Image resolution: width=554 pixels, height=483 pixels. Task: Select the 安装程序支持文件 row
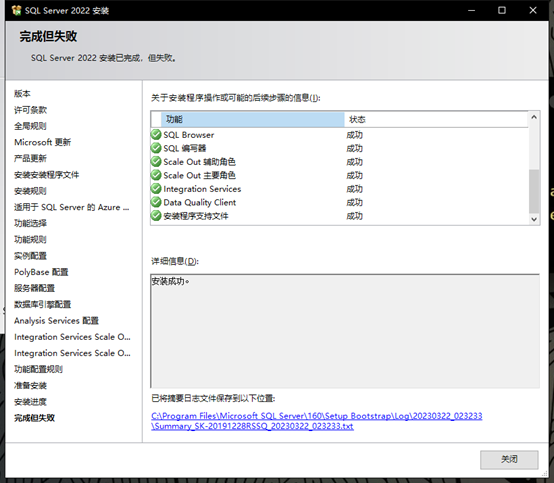(x=340, y=216)
